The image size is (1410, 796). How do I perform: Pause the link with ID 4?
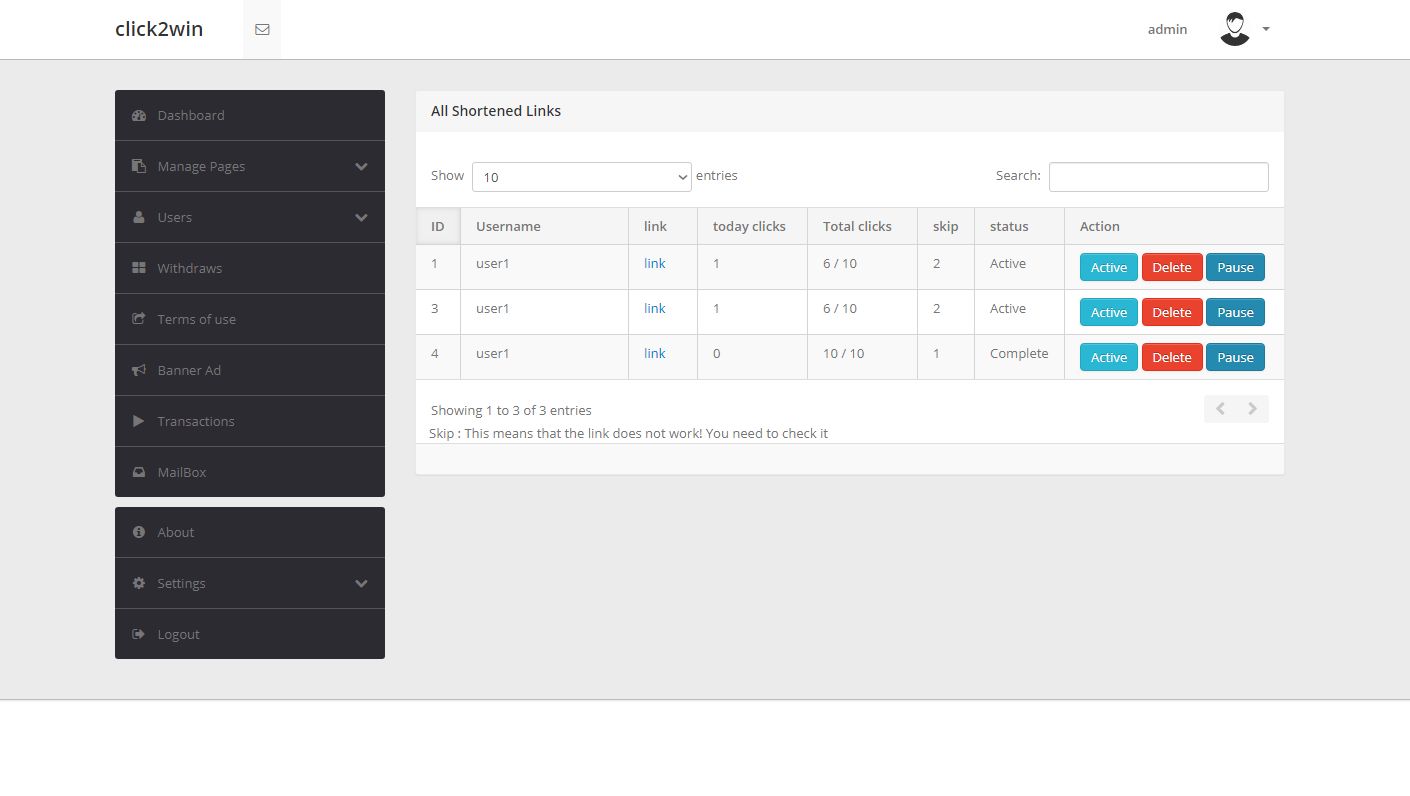pos(1235,357)
